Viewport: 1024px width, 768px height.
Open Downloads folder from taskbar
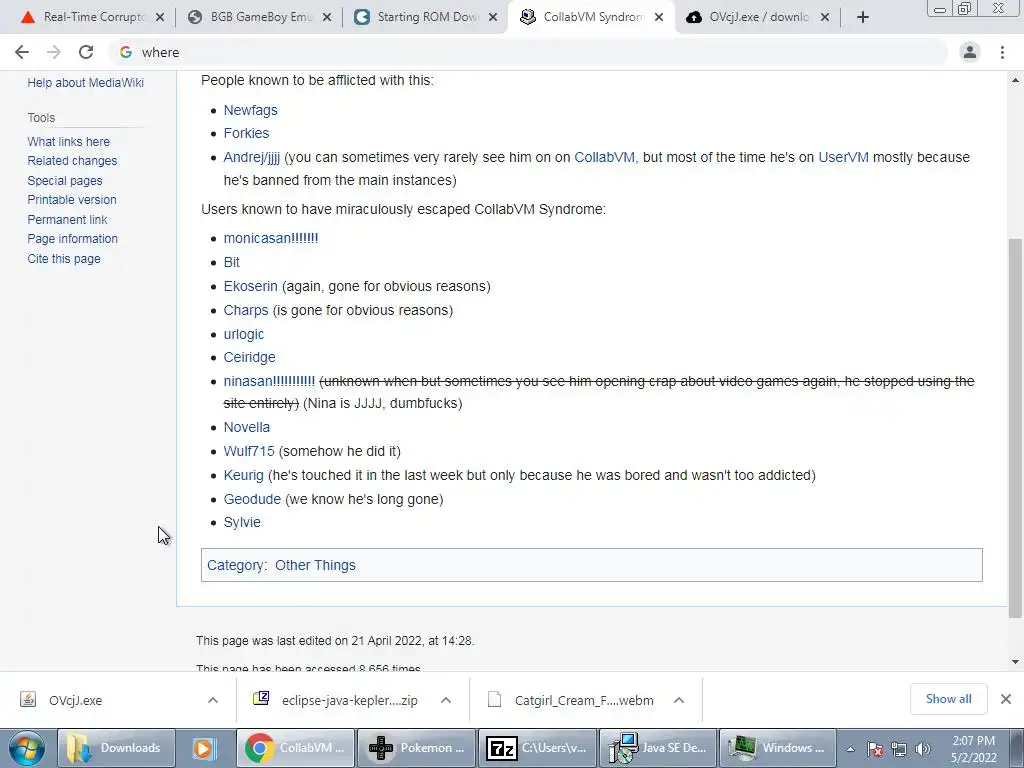click(116, 748)
